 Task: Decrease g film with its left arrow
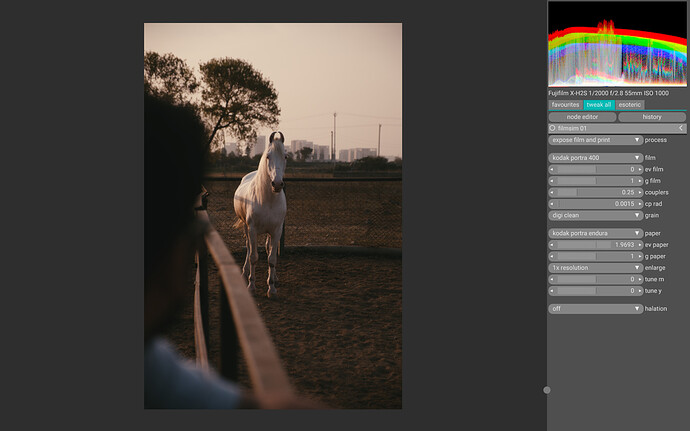pos(552,181)
